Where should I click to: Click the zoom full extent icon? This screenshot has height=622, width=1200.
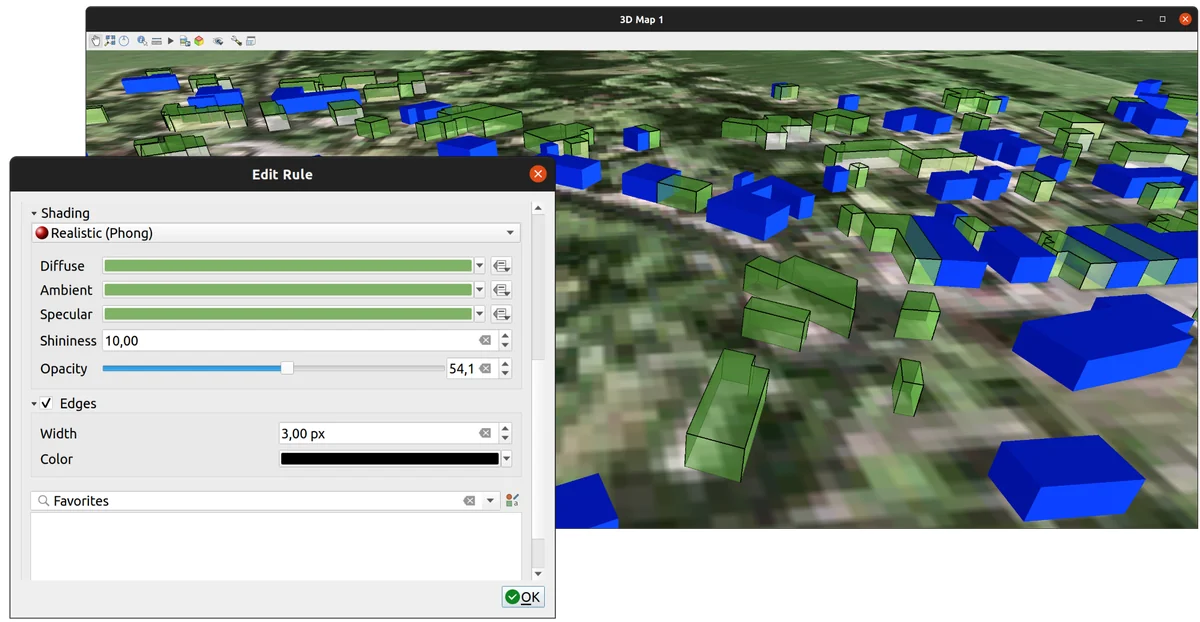[110, 41]
